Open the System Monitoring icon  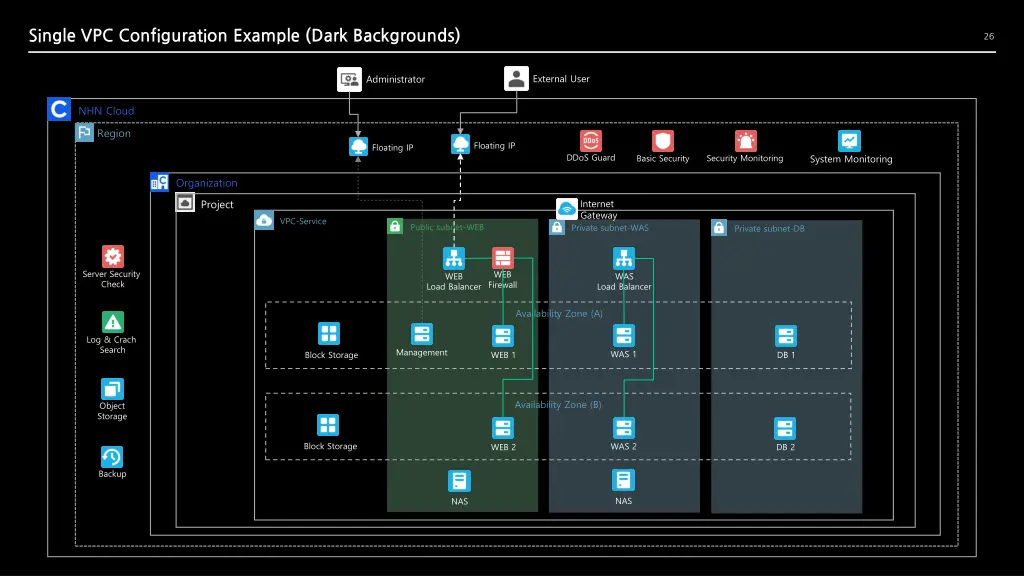[x=849, y=140]
